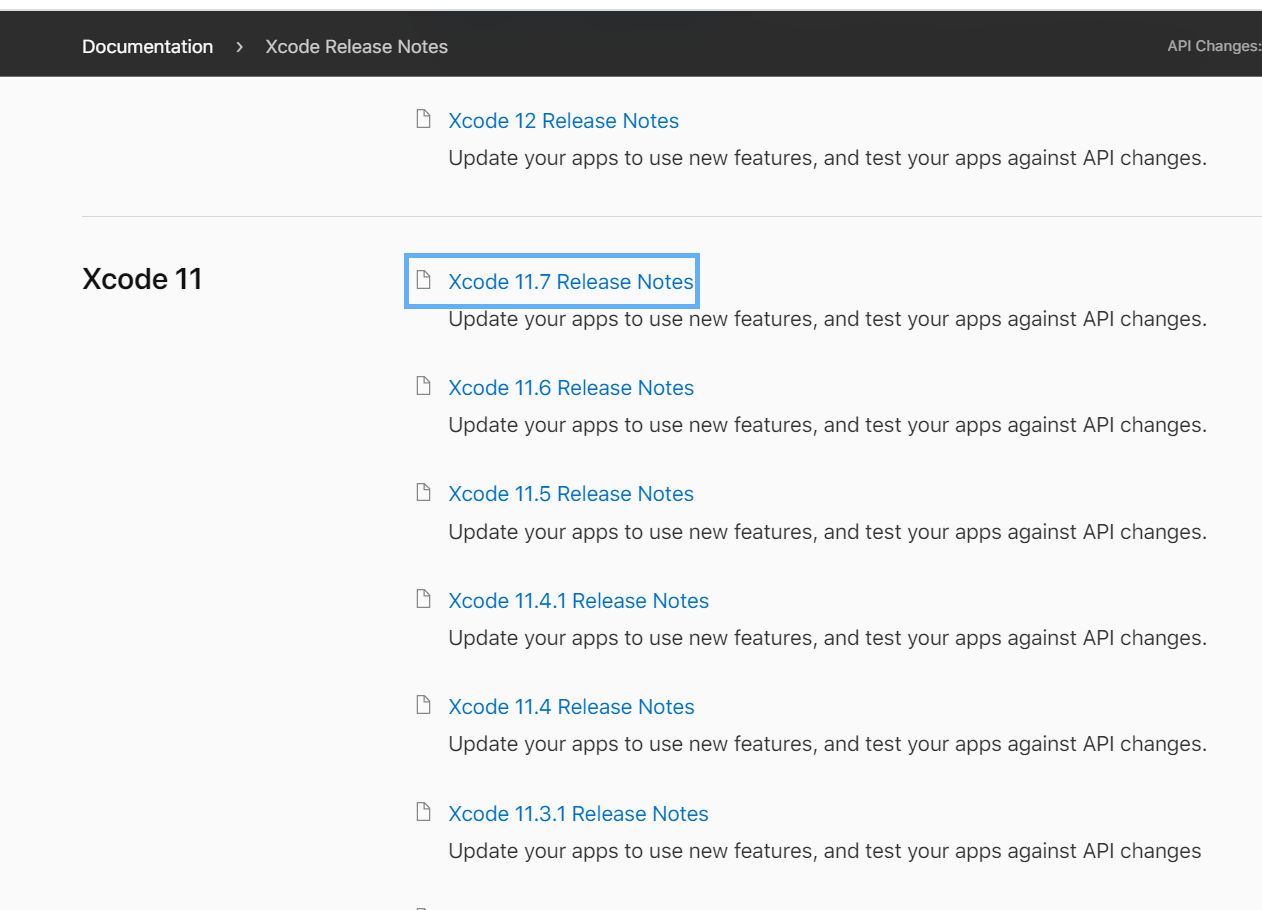Select Xcode Release Notes in the breadcrumb
Screen dimensions: 1262x910
[x=356, y=47]
